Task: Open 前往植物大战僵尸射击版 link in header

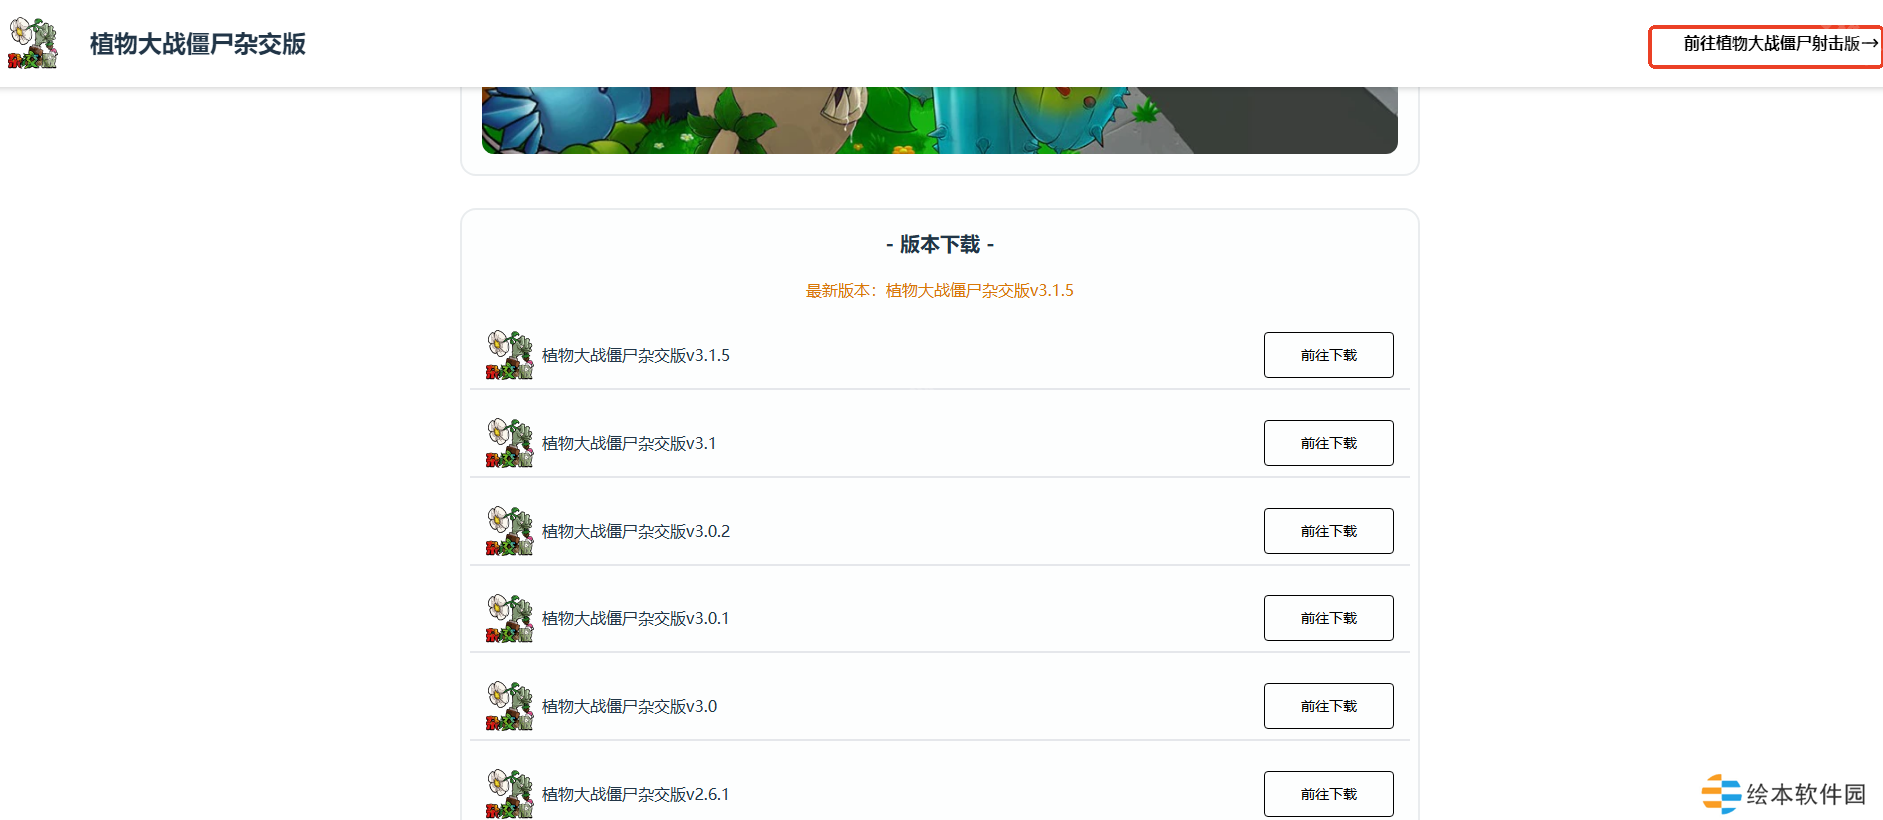Action: point(1766,46)
